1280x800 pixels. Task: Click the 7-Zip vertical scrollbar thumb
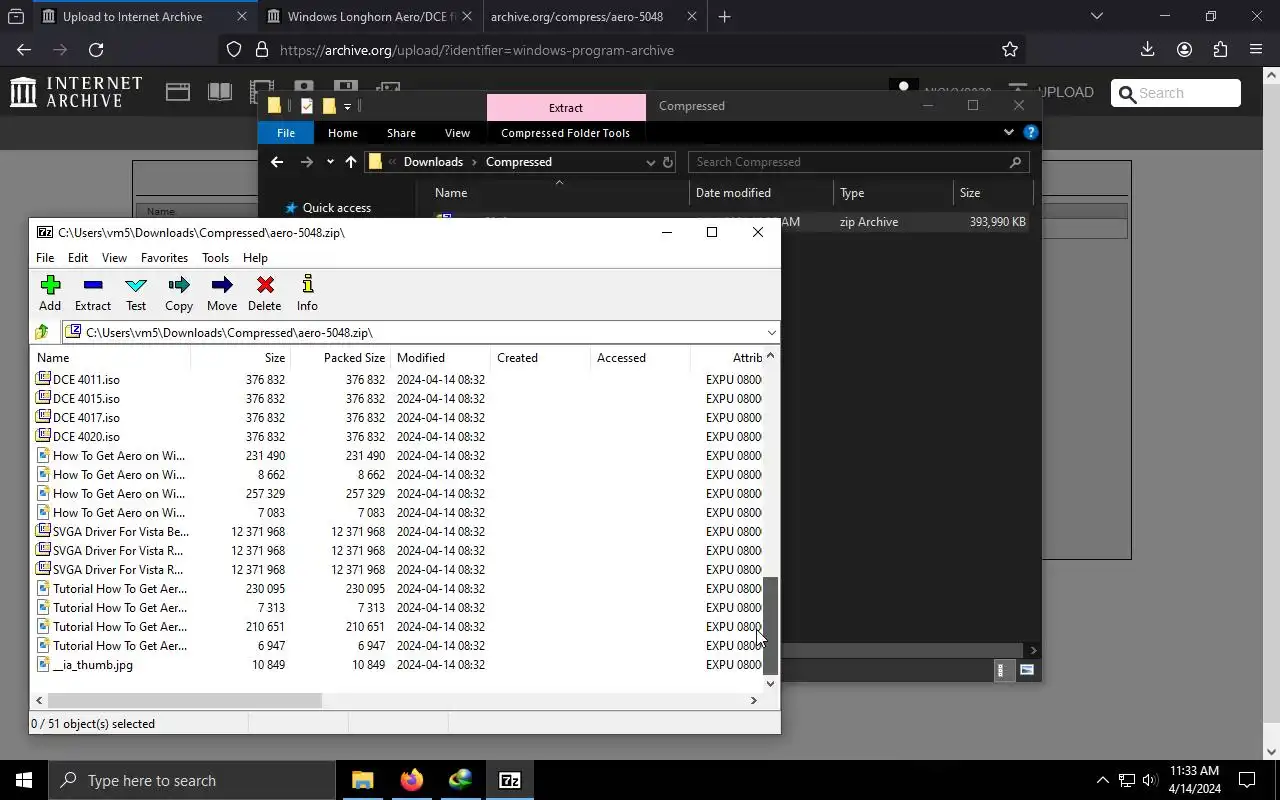770,625
